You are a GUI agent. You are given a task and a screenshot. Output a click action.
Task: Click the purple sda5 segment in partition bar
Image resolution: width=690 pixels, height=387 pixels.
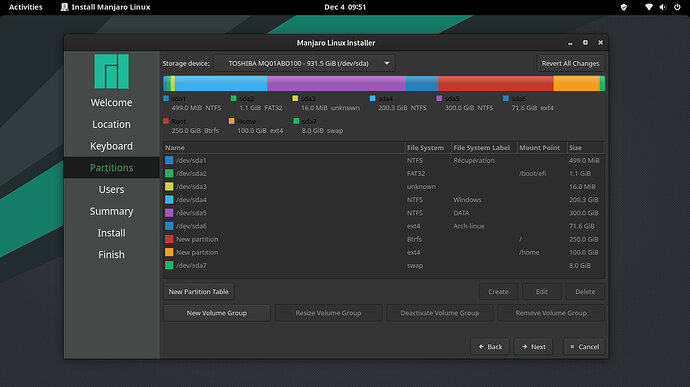point(336,84)
